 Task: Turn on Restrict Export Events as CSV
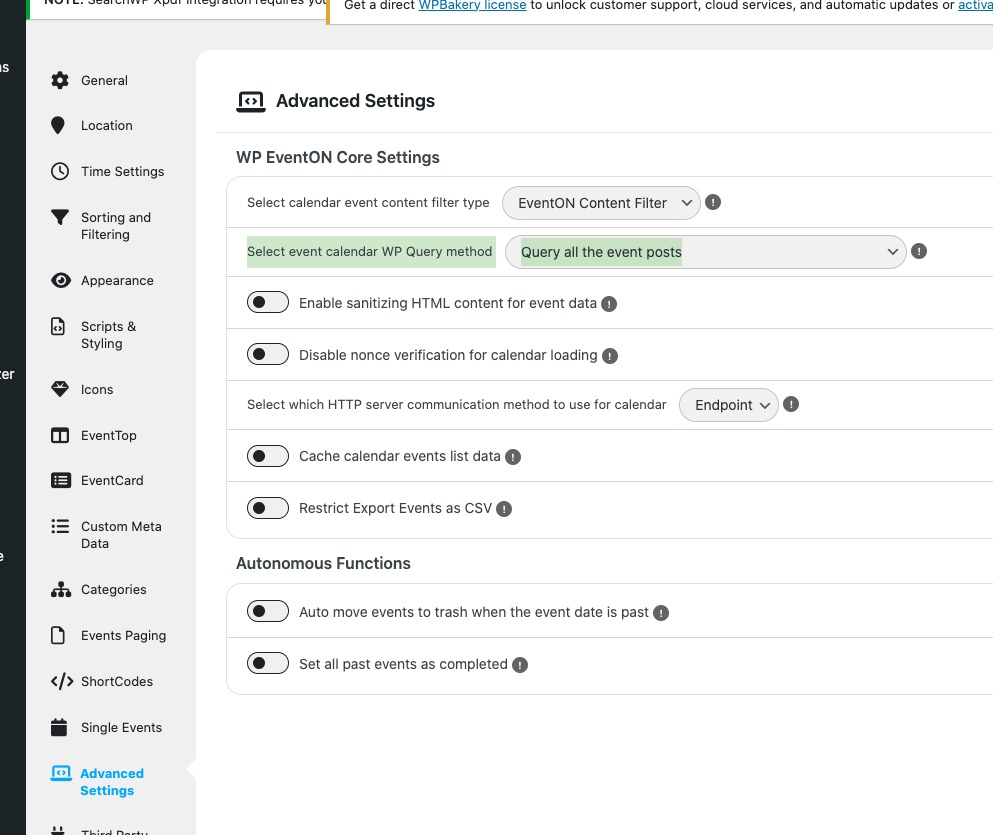click(x=268, y=508)
